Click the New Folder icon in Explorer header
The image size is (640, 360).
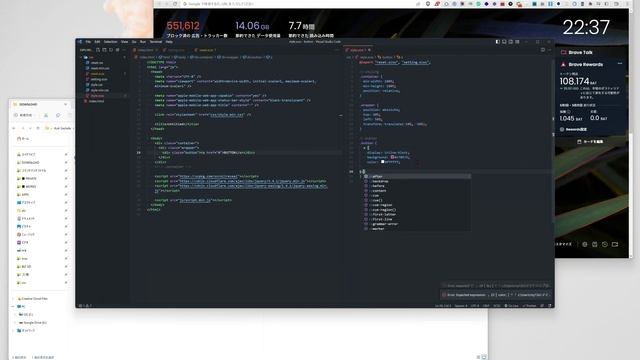(x=104, y=50)
